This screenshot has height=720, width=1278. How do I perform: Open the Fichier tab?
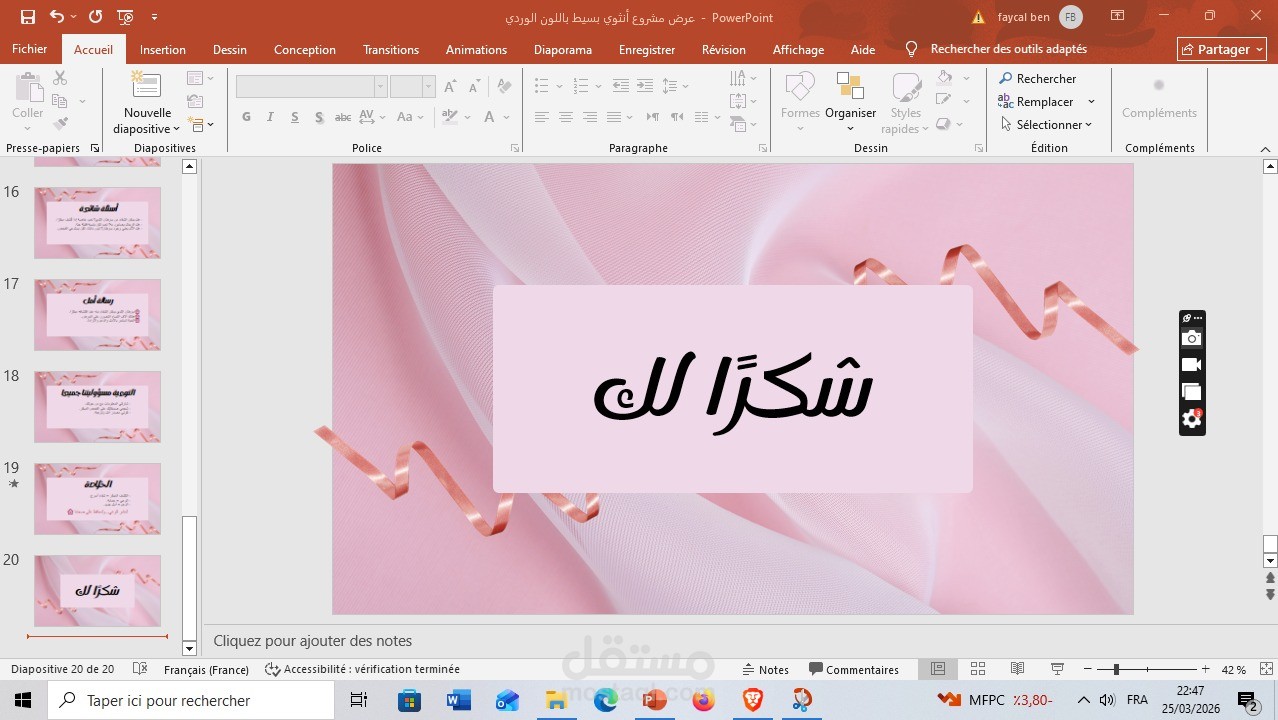(x=30, y=49)
